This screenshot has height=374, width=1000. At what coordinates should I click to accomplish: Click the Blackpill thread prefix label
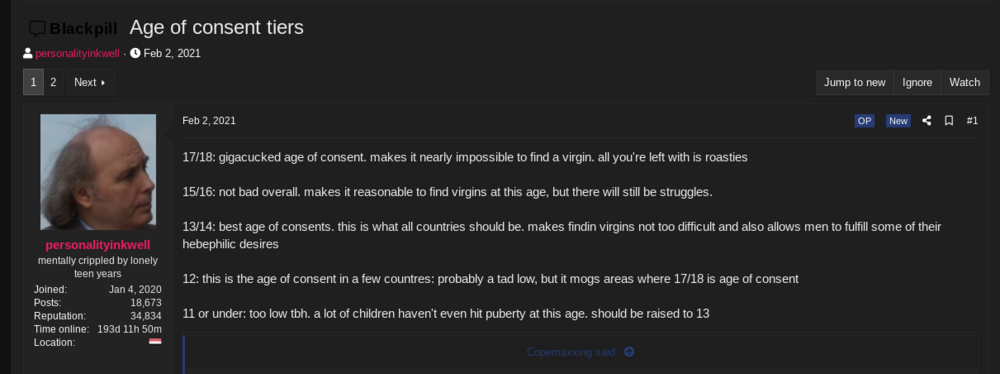point(83,29)
